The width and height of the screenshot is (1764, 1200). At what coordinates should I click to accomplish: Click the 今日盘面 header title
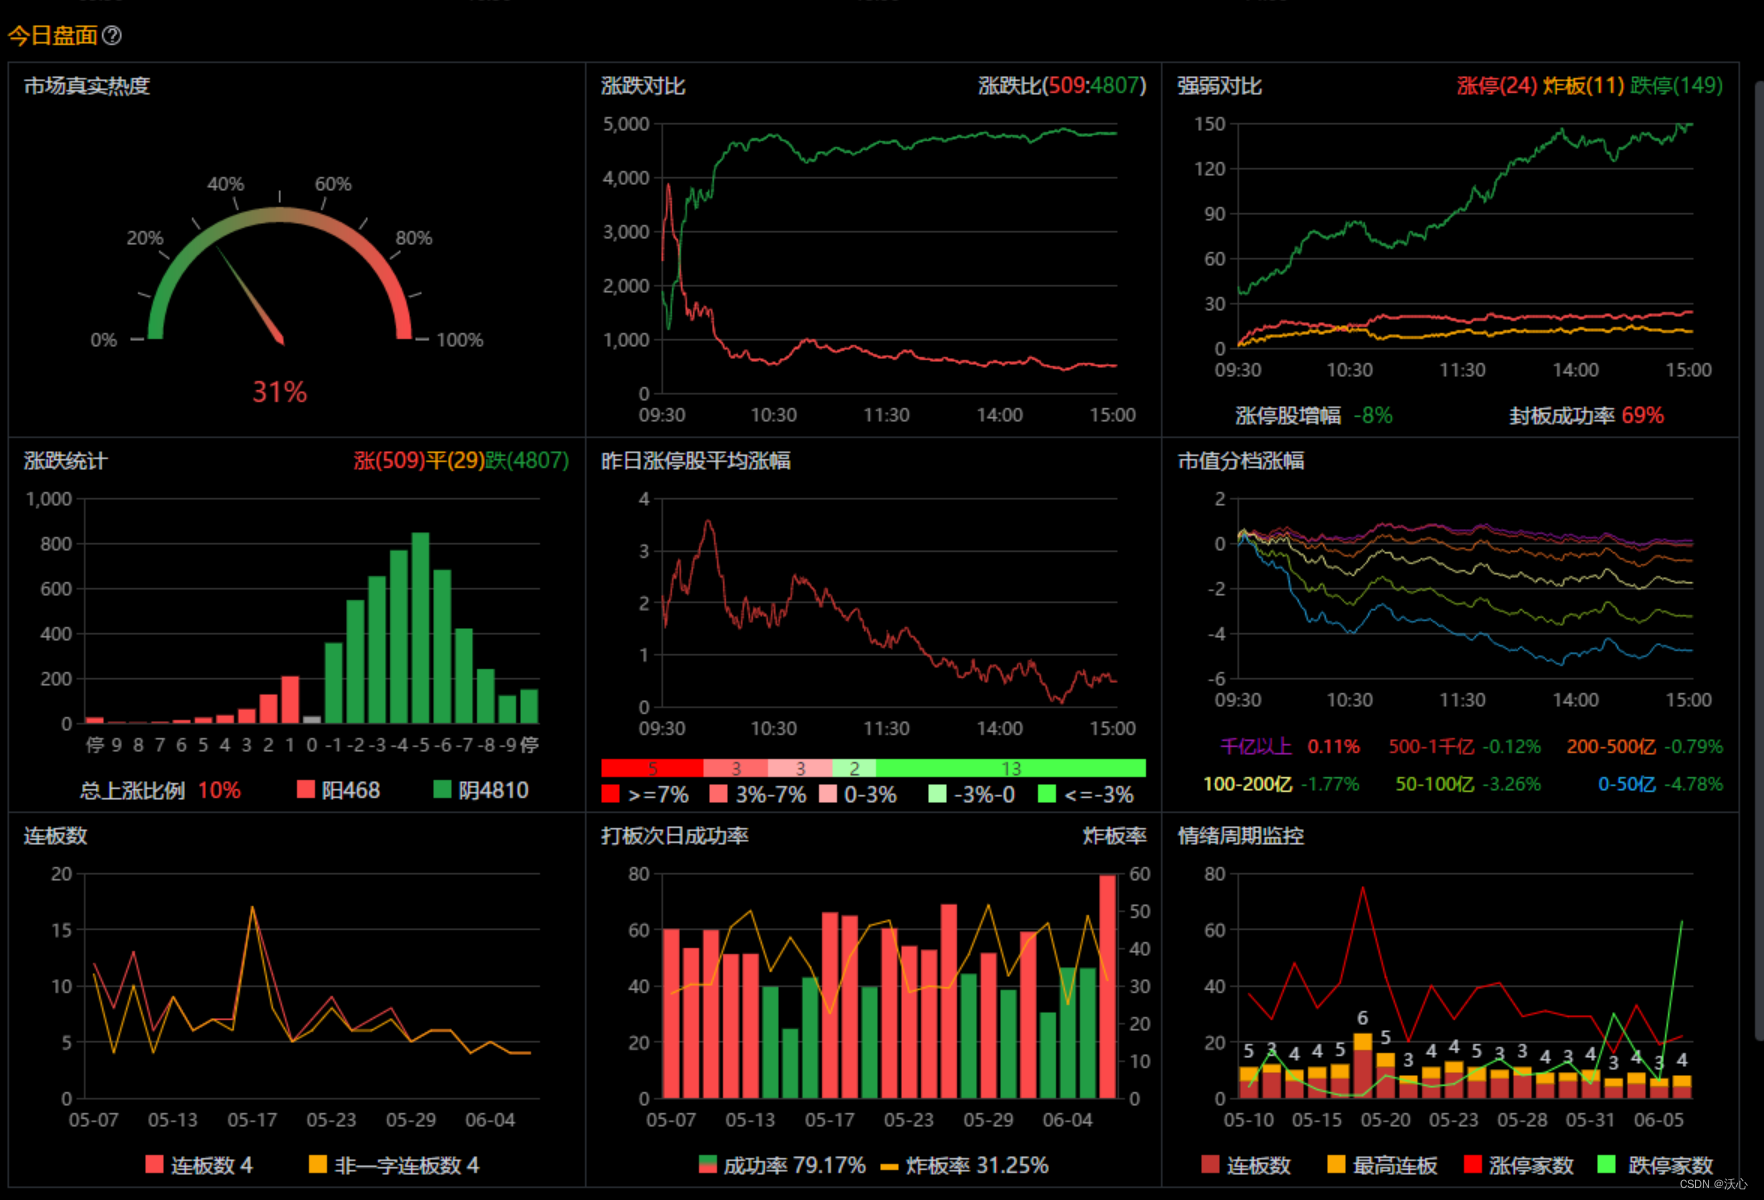pyautogui.click(x=53, y=35)
